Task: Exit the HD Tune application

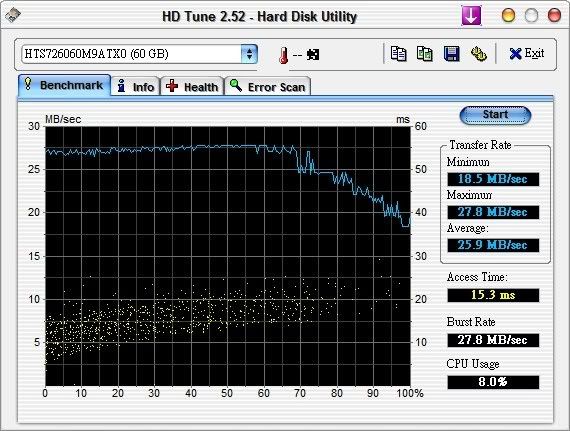Action: click(x=526, y=54)
